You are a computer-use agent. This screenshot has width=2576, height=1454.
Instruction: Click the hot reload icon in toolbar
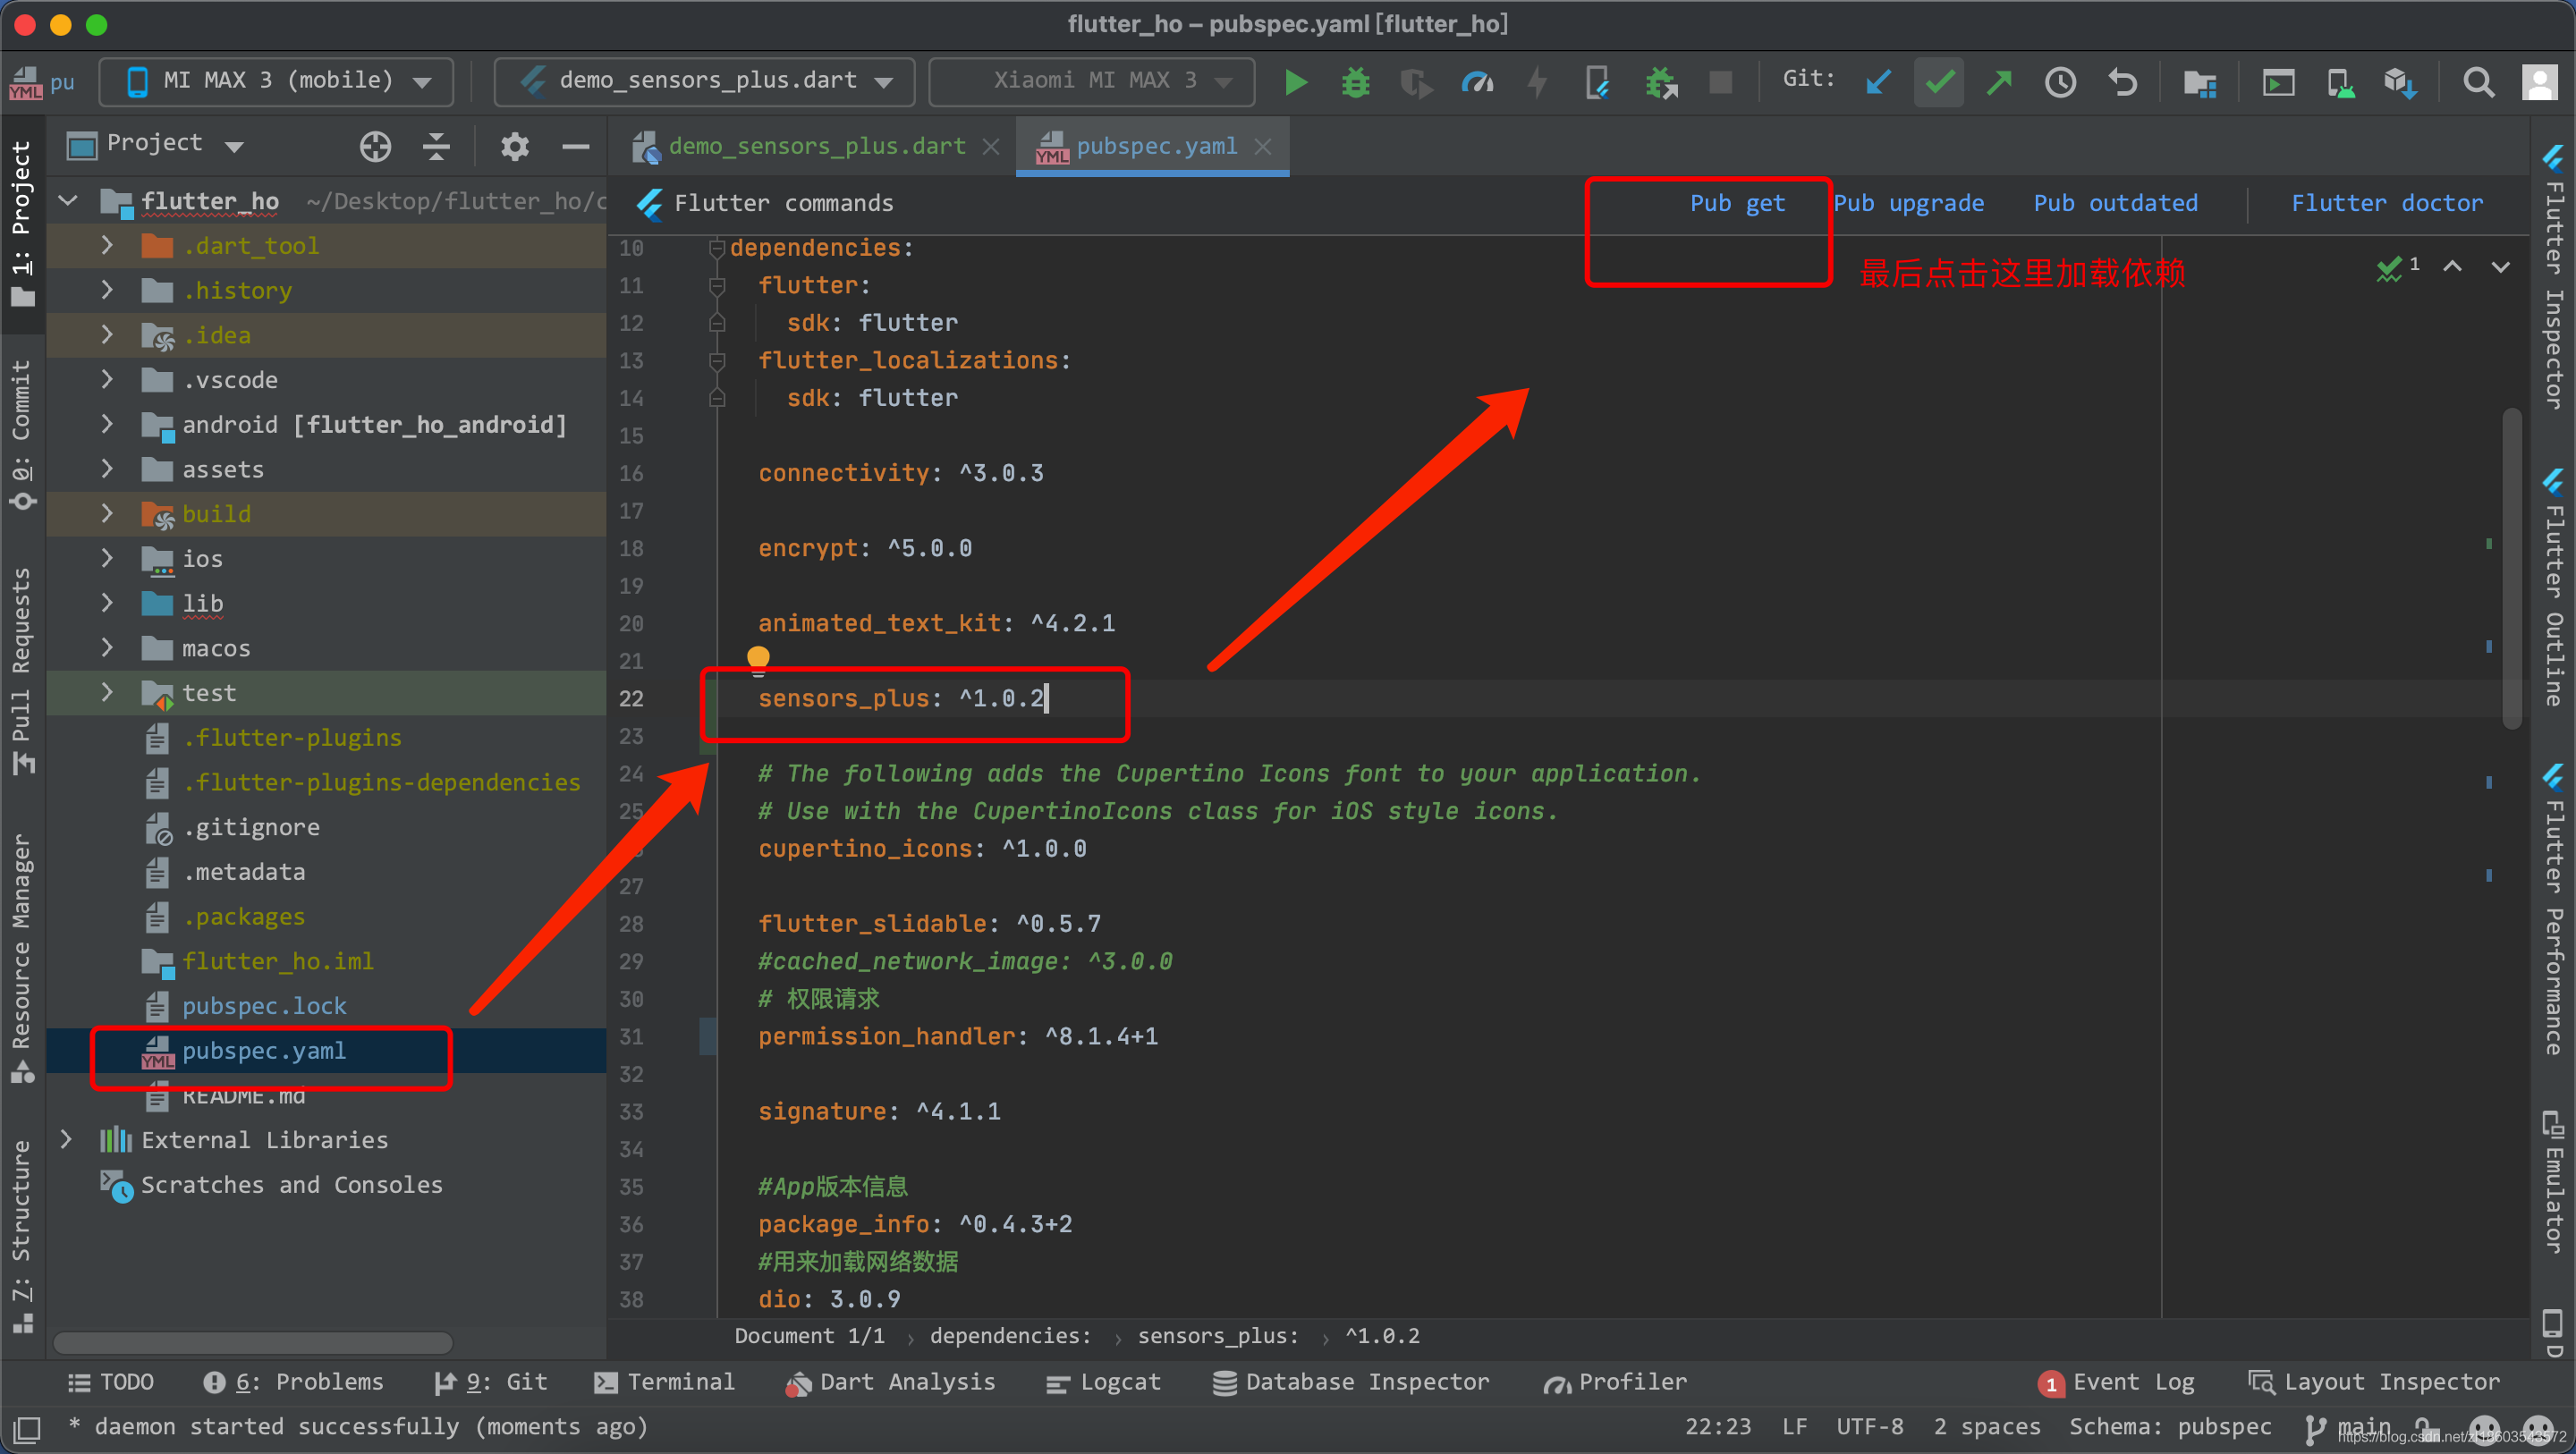pyautogui.click(x=1538, y=80)
